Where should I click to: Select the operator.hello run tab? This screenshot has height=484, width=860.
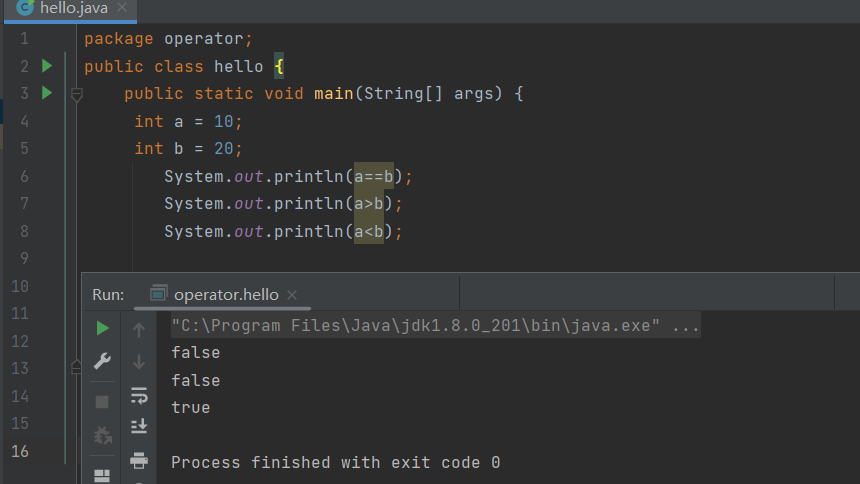[225, 294]
